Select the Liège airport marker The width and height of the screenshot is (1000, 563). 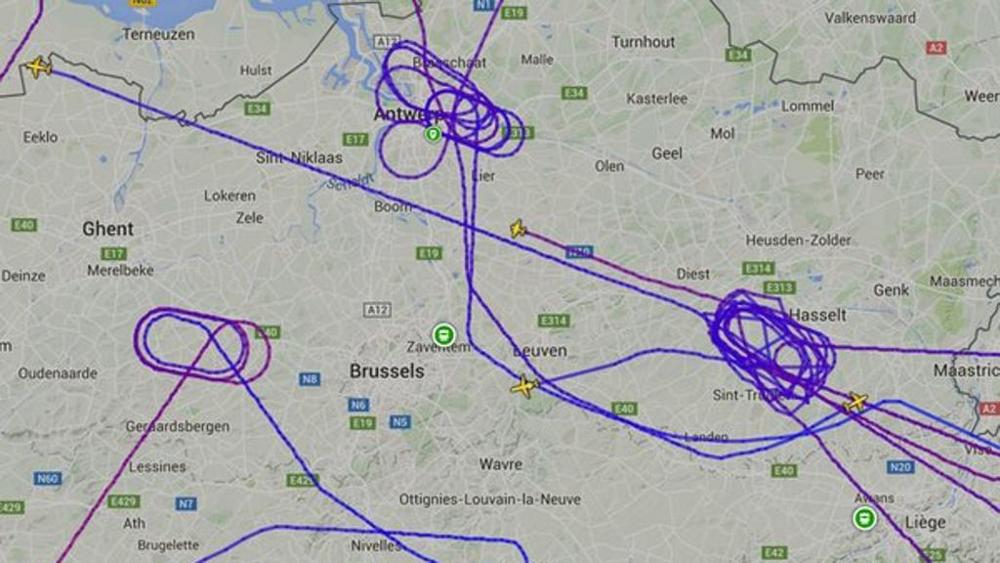[x=864, y=518]
